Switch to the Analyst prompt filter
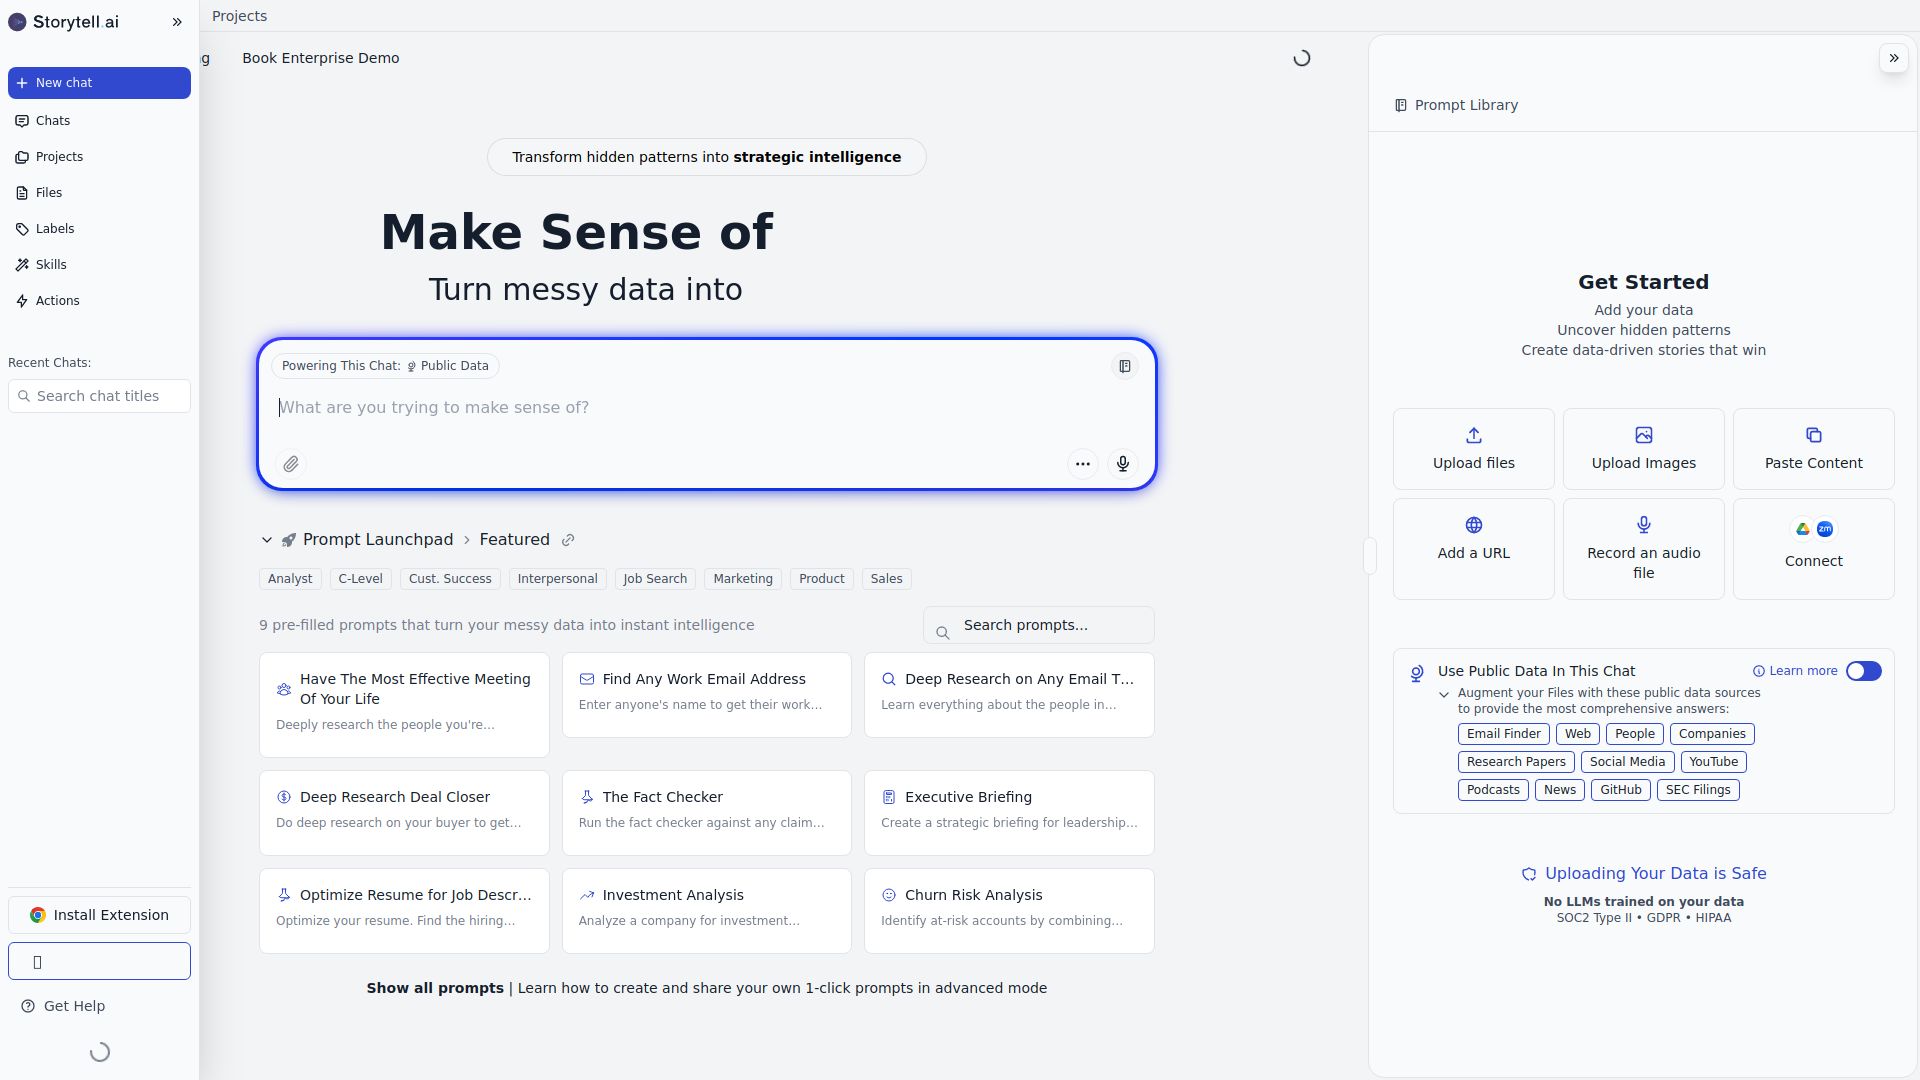Screen dimensions: 1920x1080 (289, 578)
